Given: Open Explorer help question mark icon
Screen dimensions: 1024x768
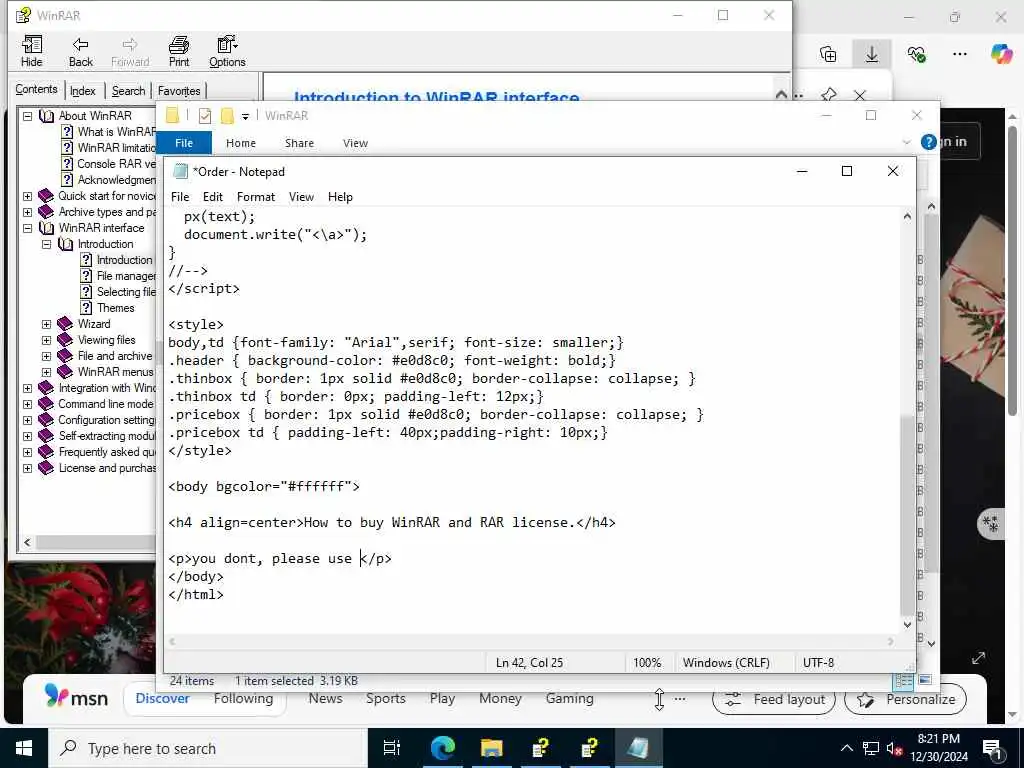Looking at the screenshot, I should point(928,142).
